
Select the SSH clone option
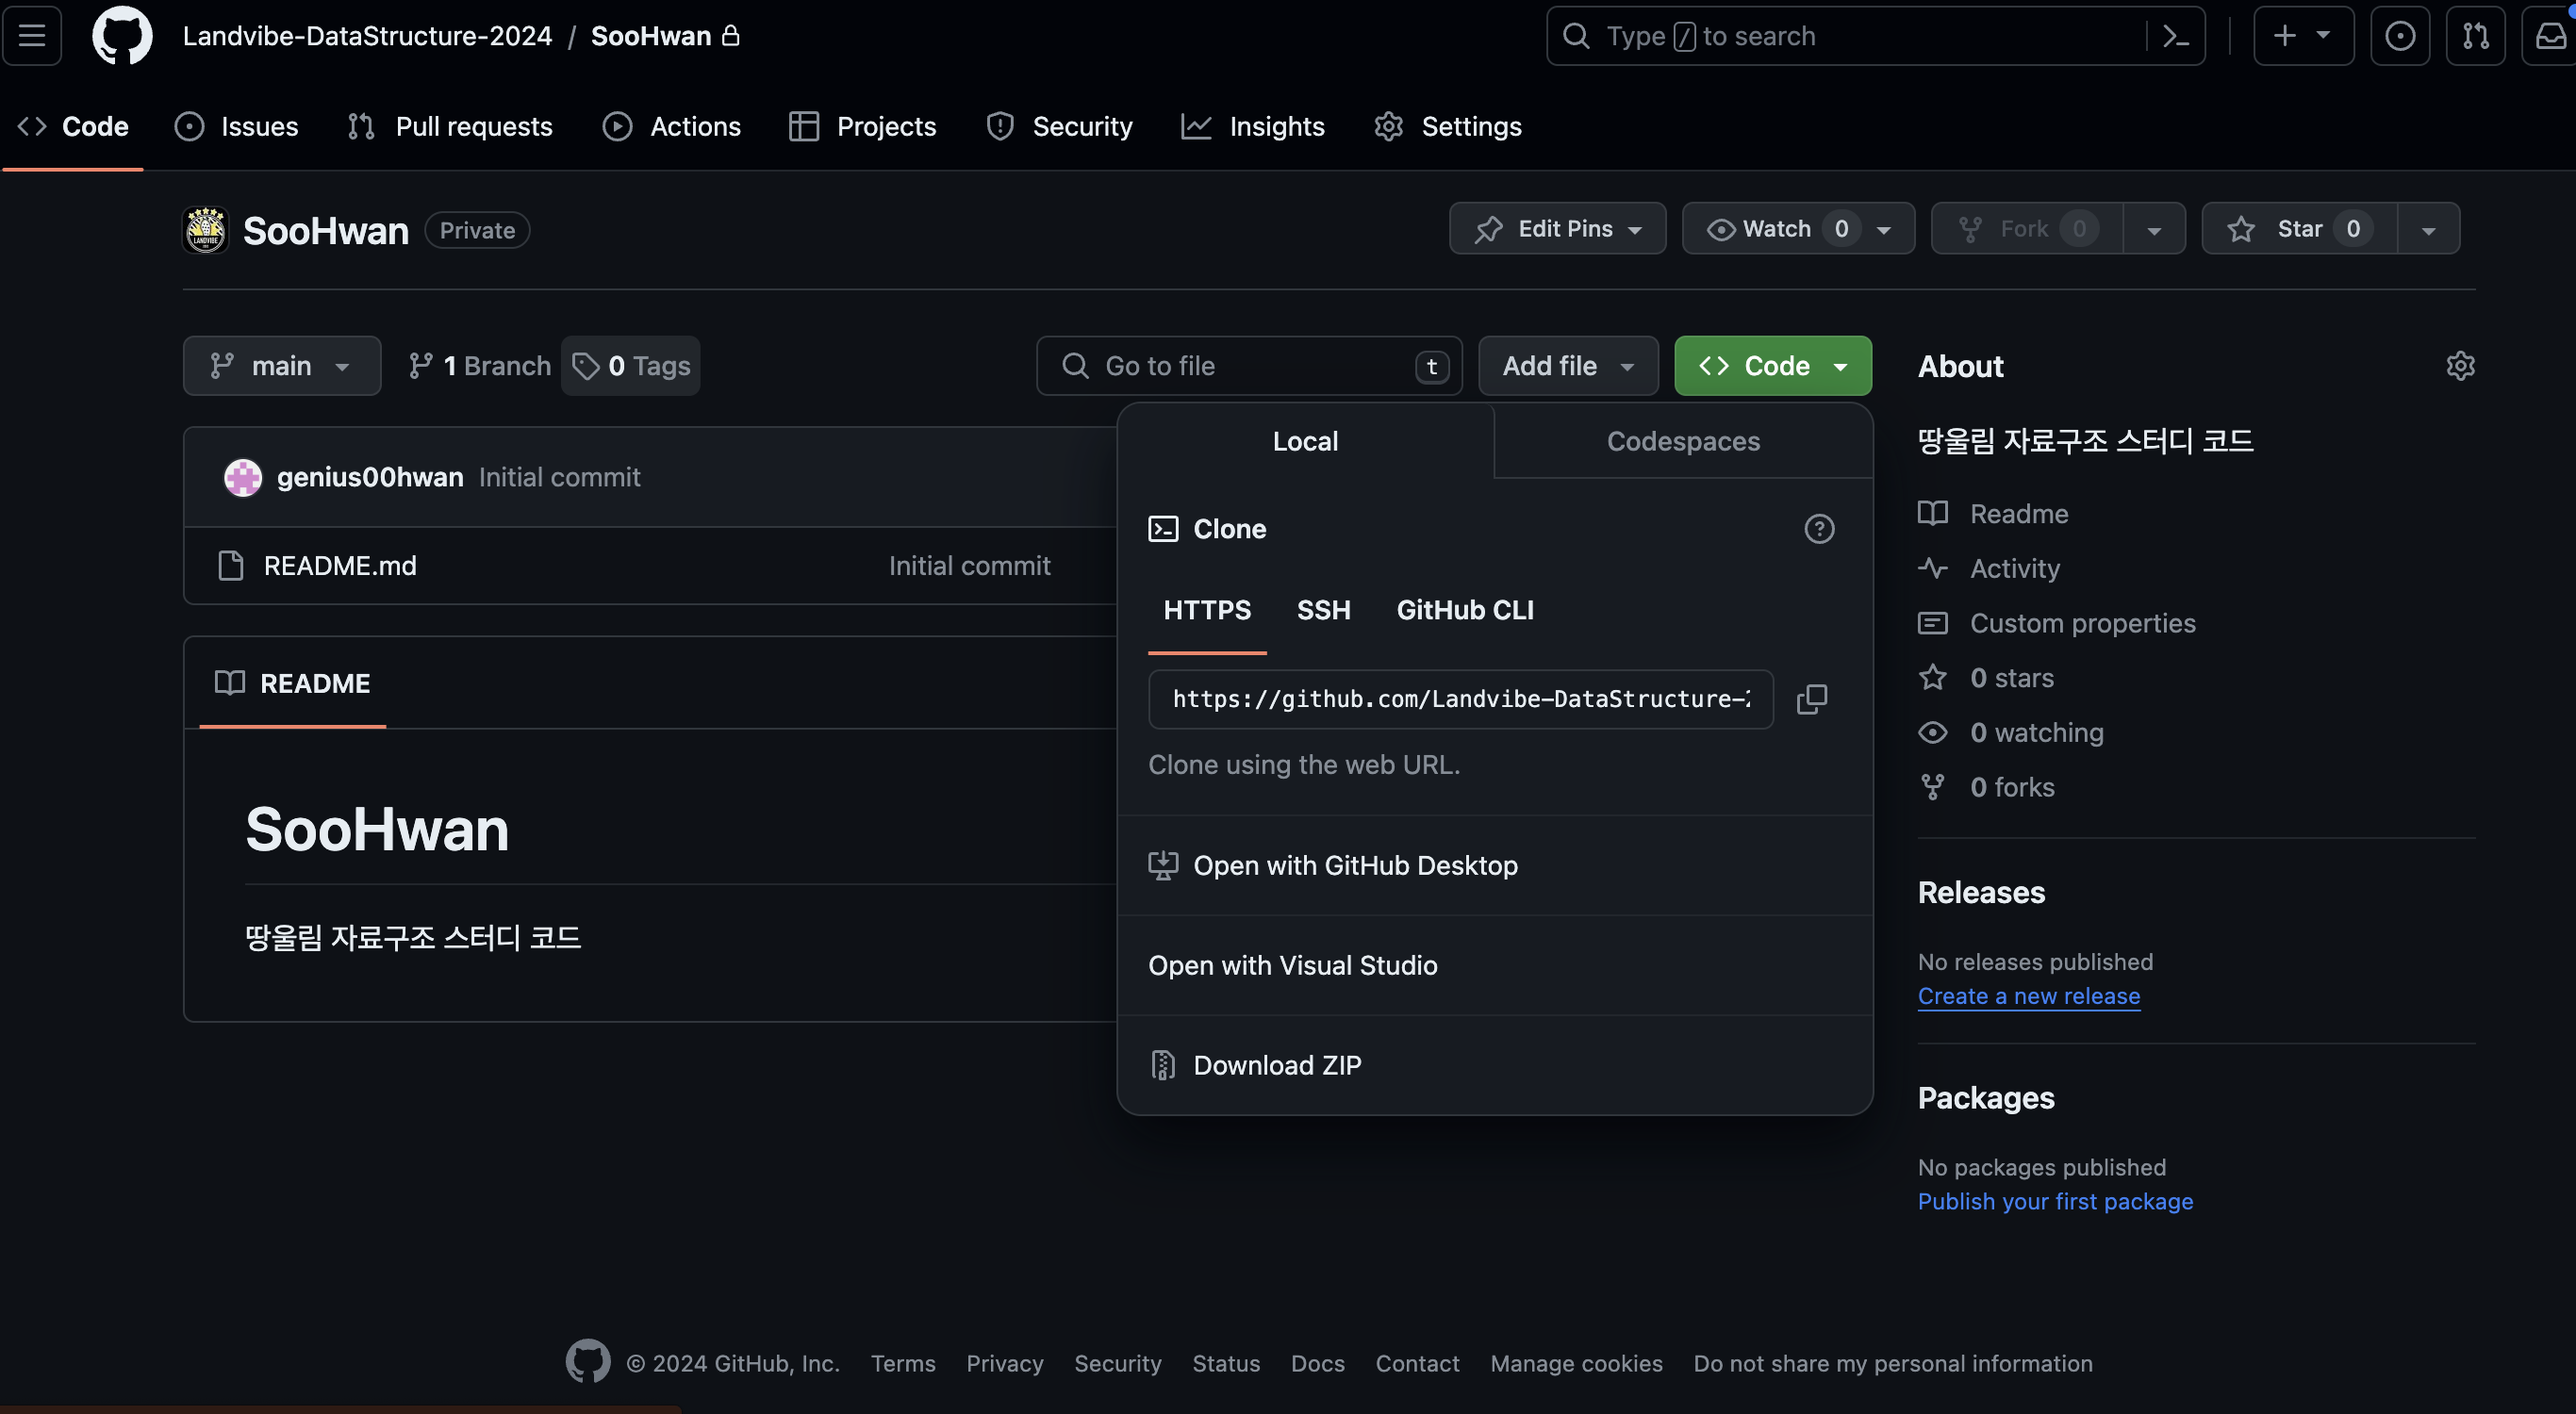coord(1323,610)
